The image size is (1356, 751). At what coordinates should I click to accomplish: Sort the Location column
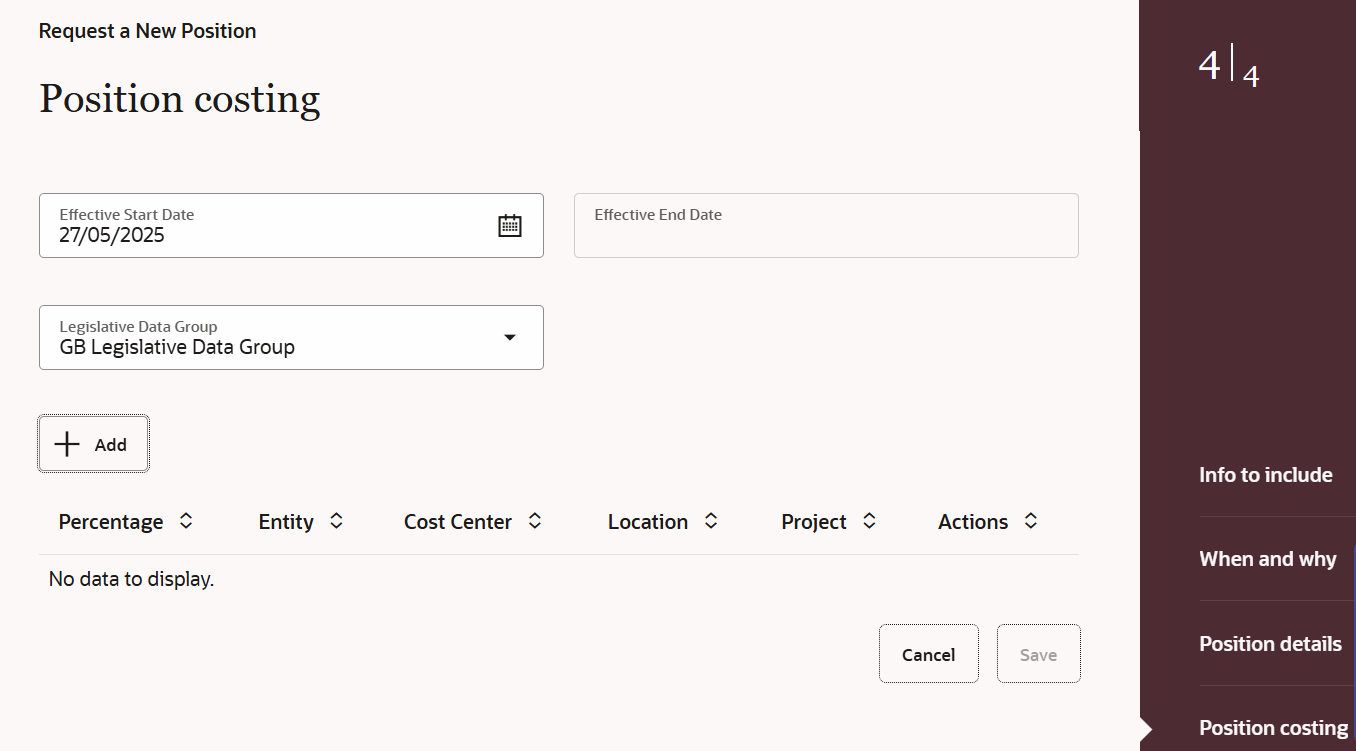710,521
